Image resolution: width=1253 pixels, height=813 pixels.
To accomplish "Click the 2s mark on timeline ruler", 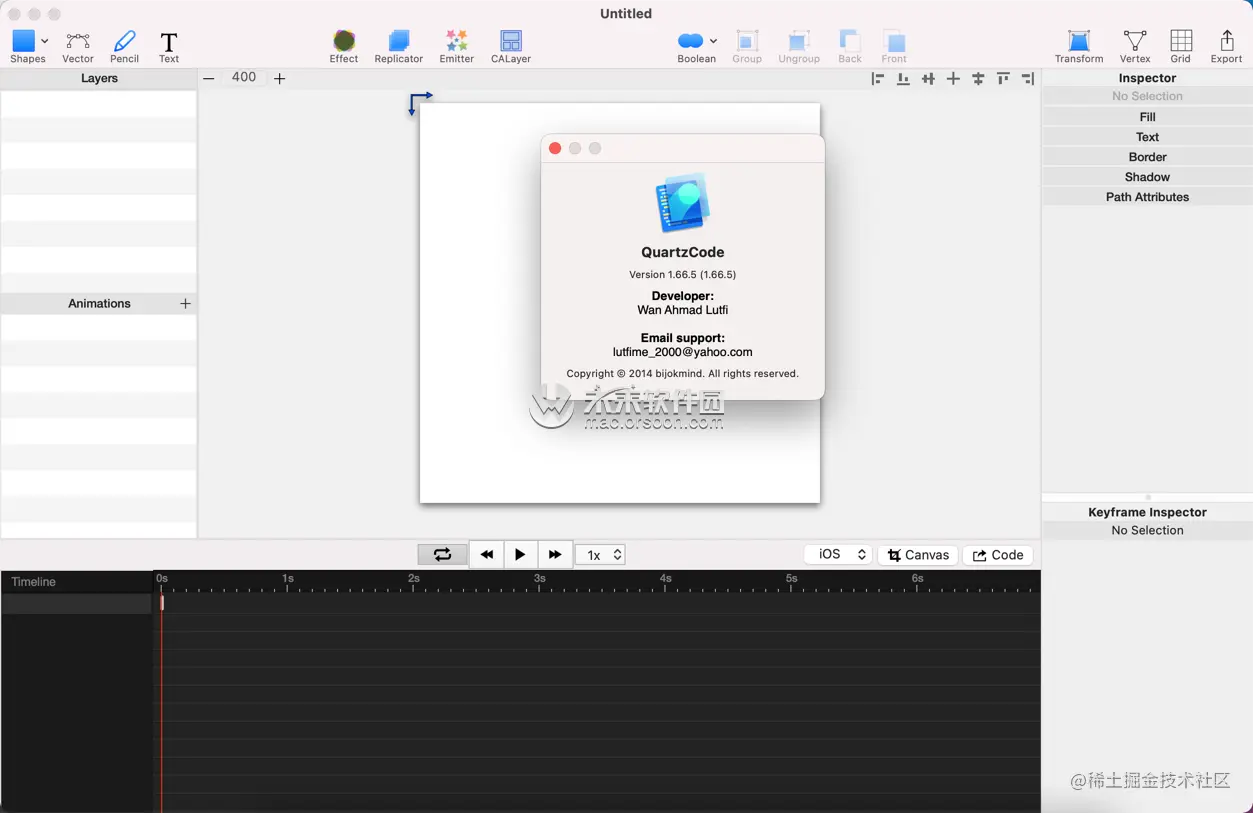I will (x=414, y=580).
